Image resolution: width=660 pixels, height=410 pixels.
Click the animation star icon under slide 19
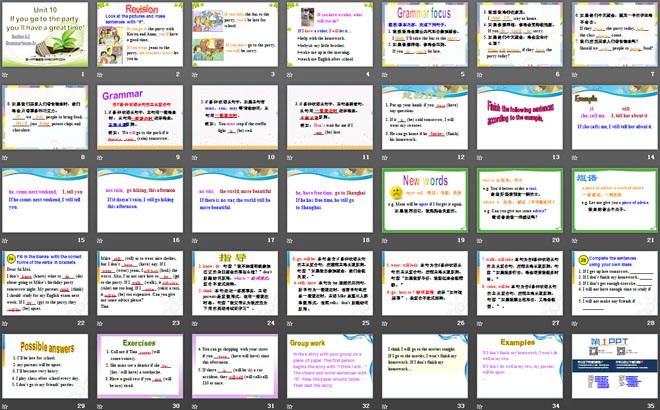coord(385,240)
